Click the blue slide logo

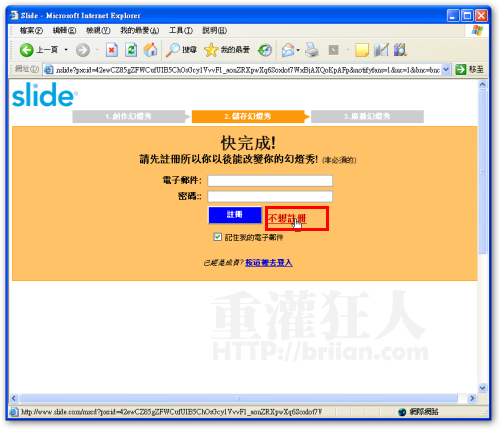coord(45,95)
